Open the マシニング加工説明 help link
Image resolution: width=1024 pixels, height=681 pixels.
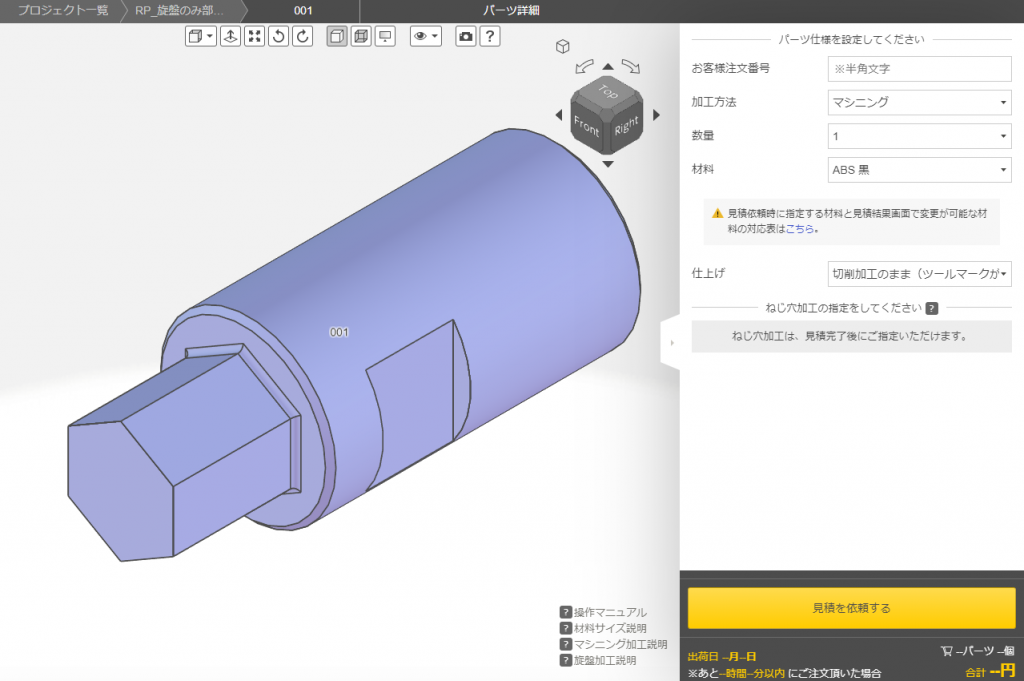(x=620, y=644)
